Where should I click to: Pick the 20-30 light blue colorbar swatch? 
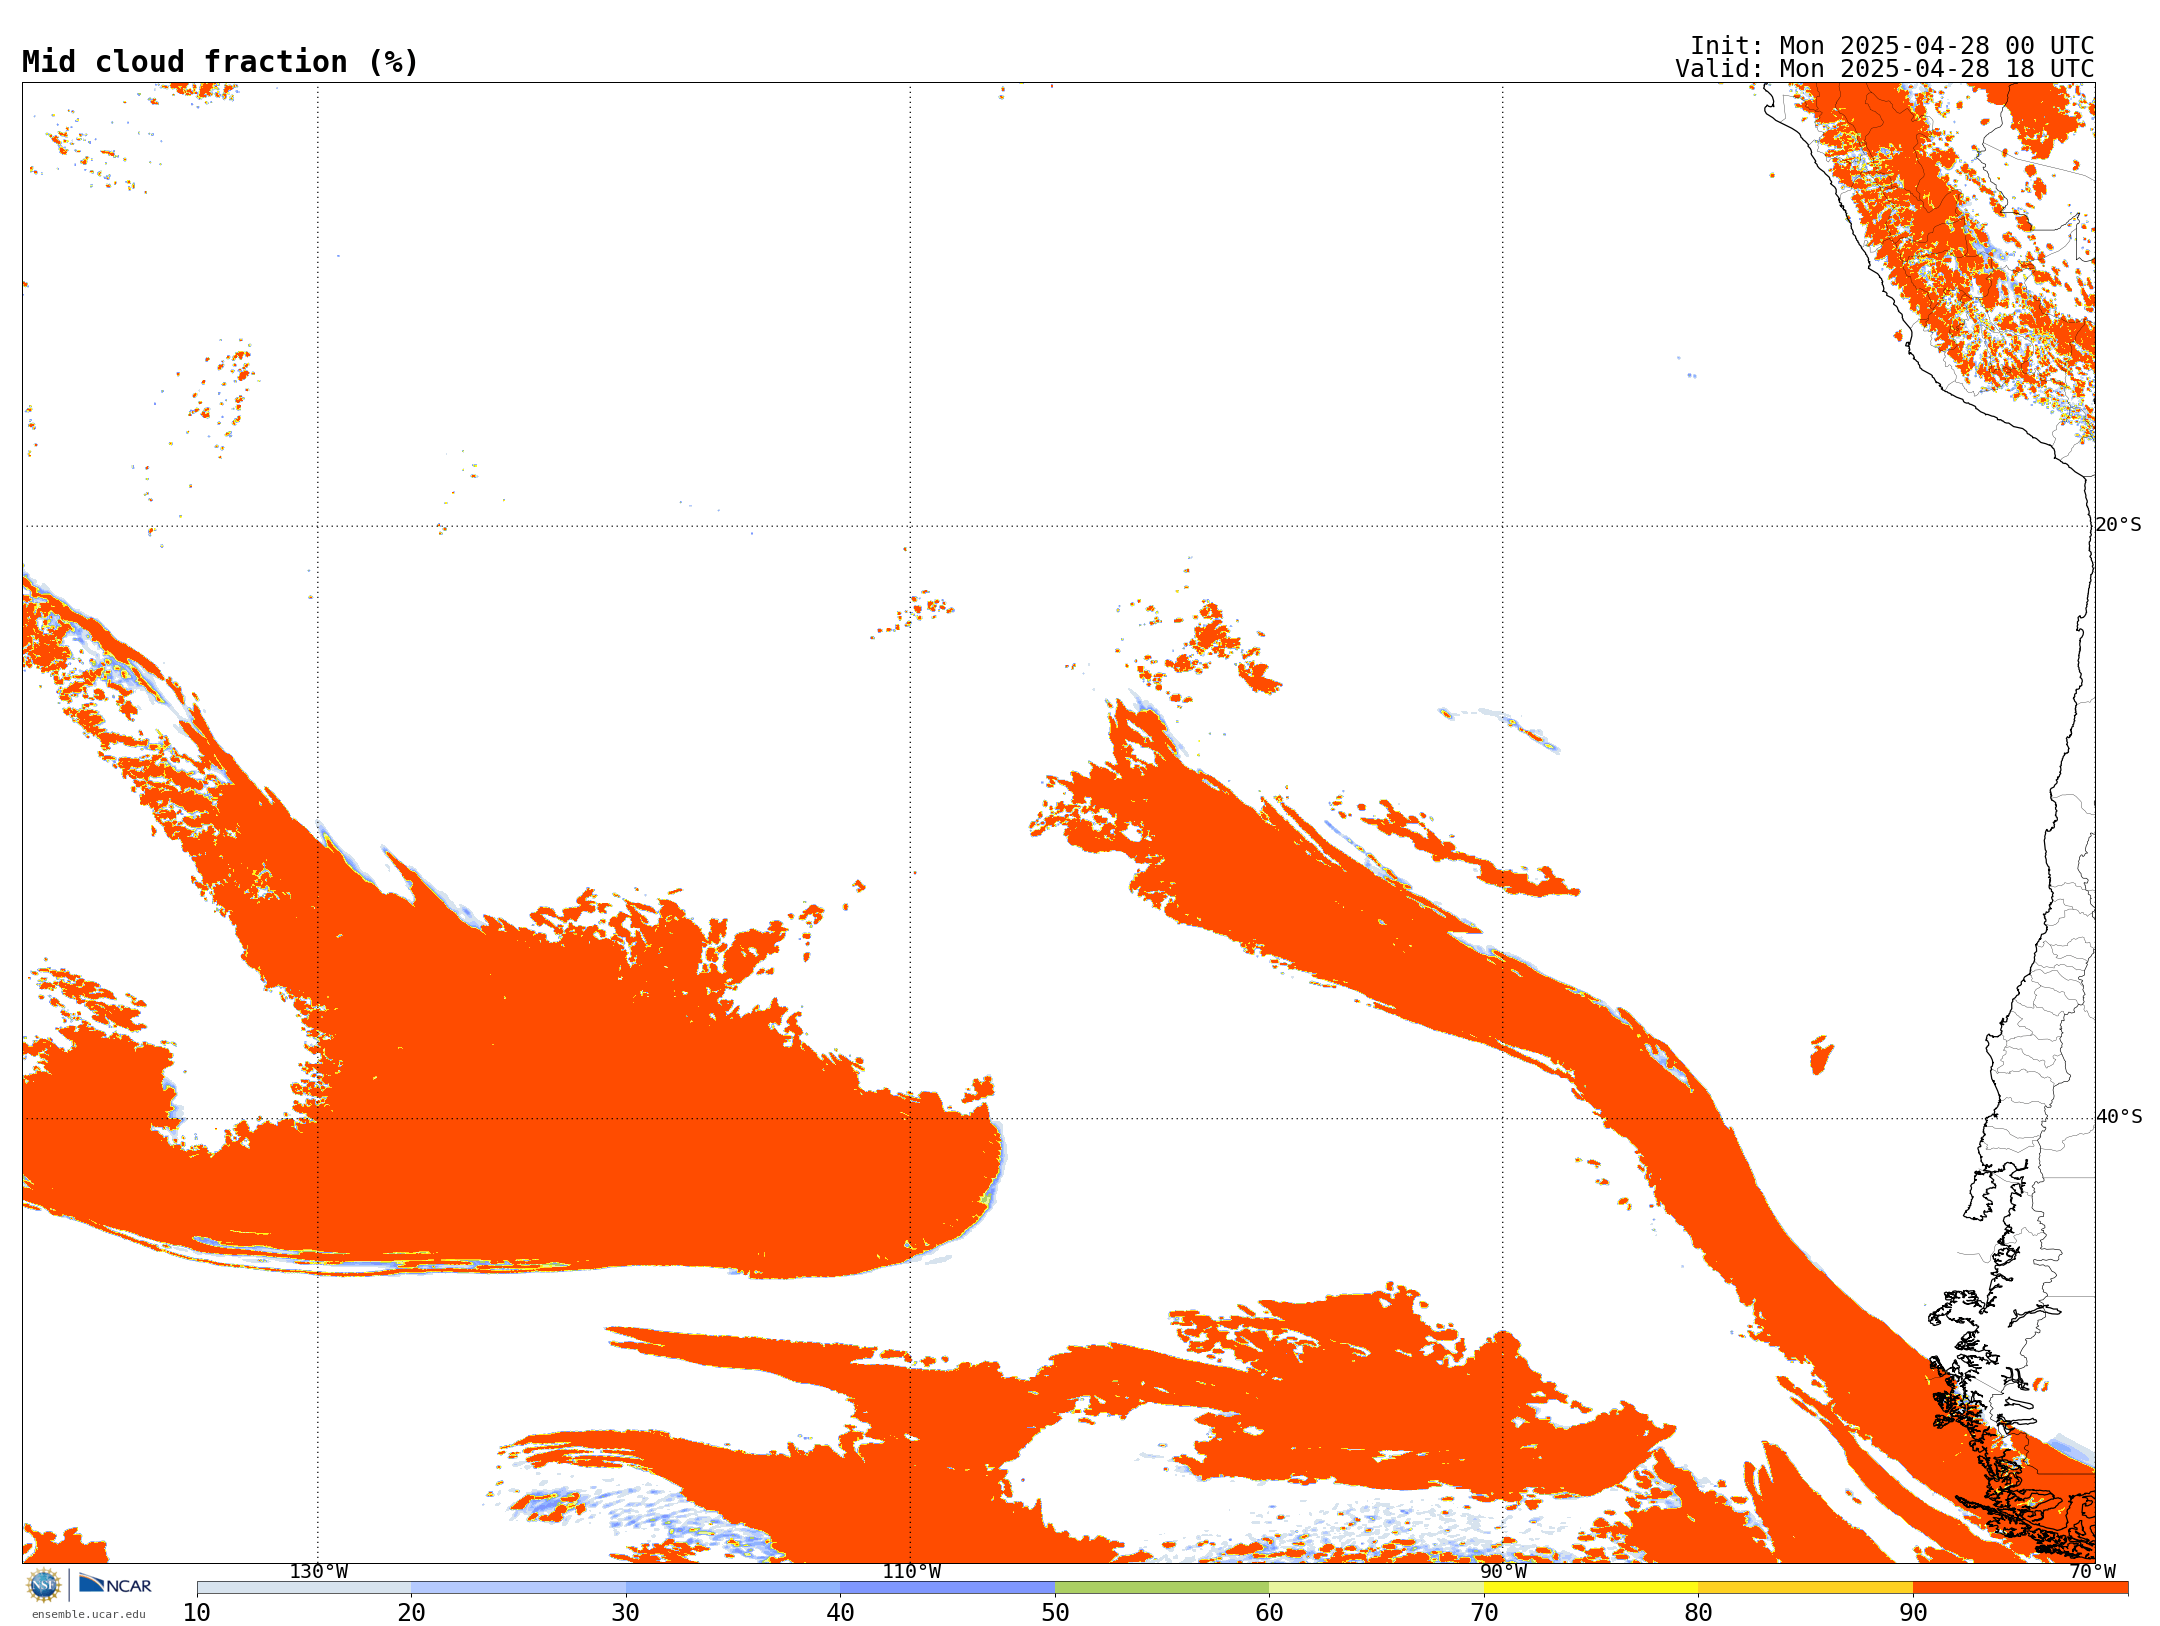pyautogui.click(x=518, y=1588)
